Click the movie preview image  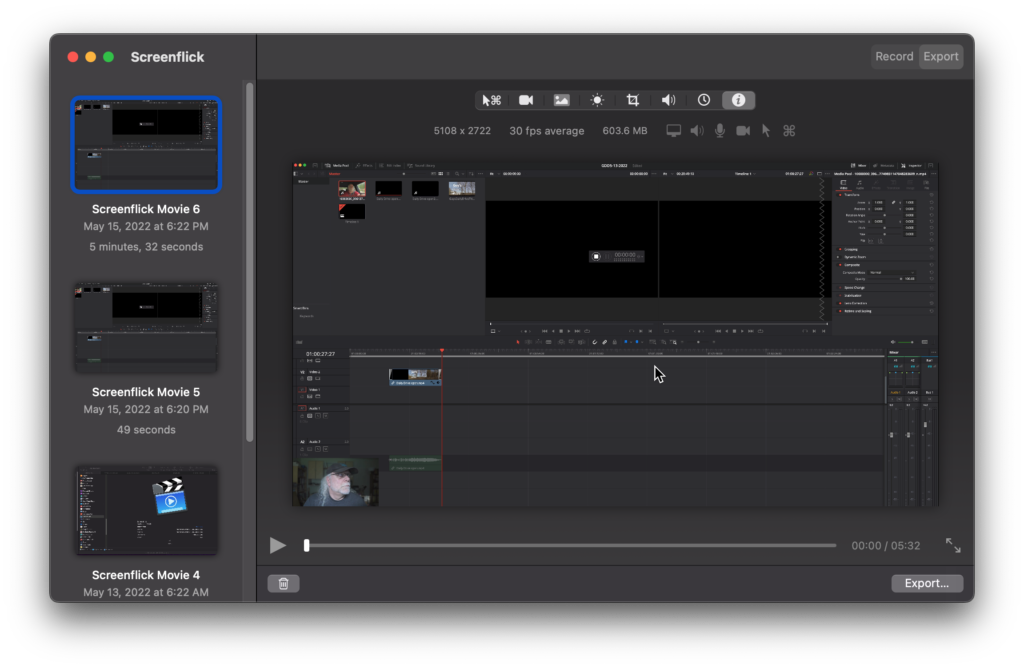point(615,334)
